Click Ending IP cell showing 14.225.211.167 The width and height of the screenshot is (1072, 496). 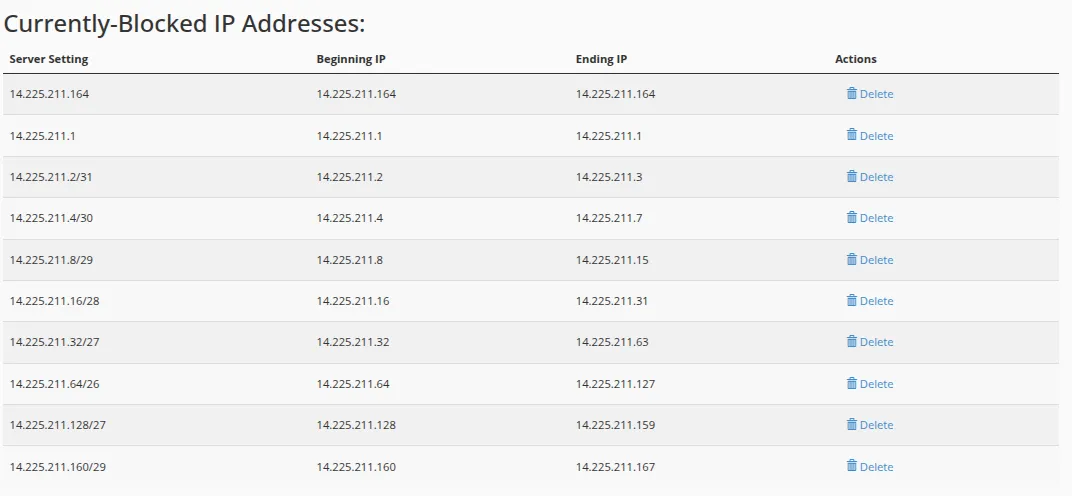pos(615,467)
